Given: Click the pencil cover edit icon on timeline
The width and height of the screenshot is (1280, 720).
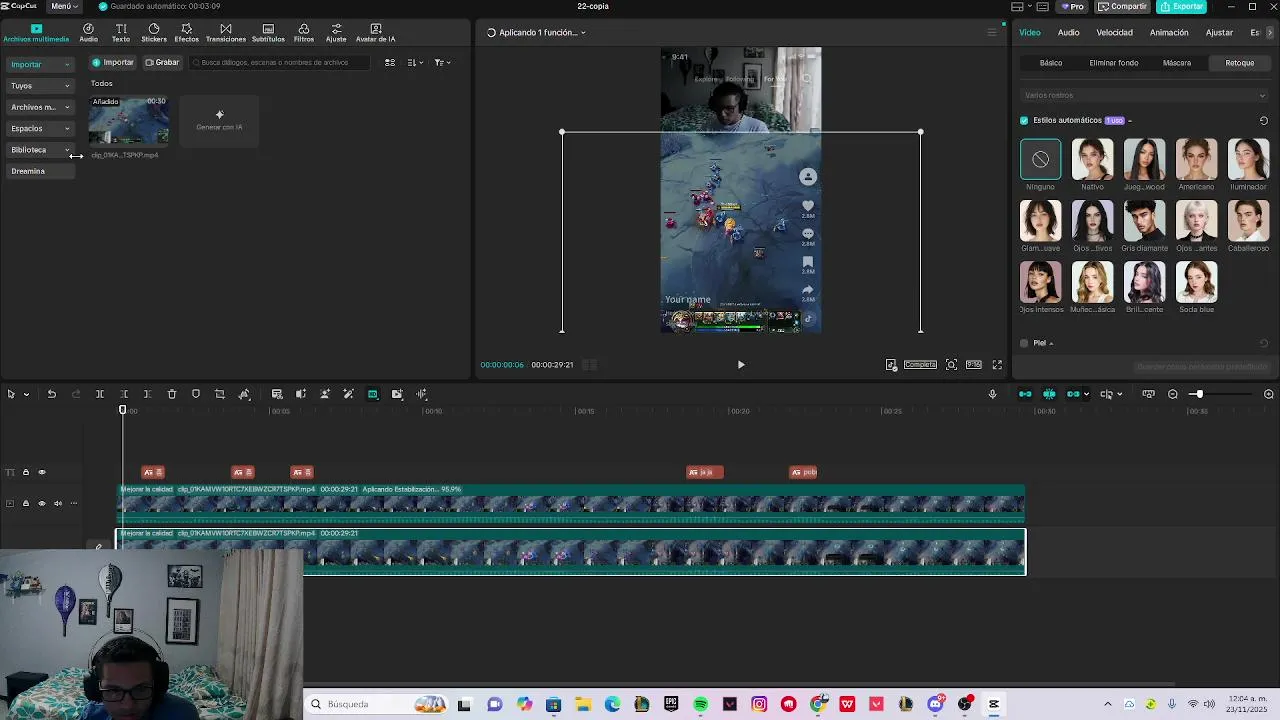Looking at the screenshot, I should pos(98,547).
